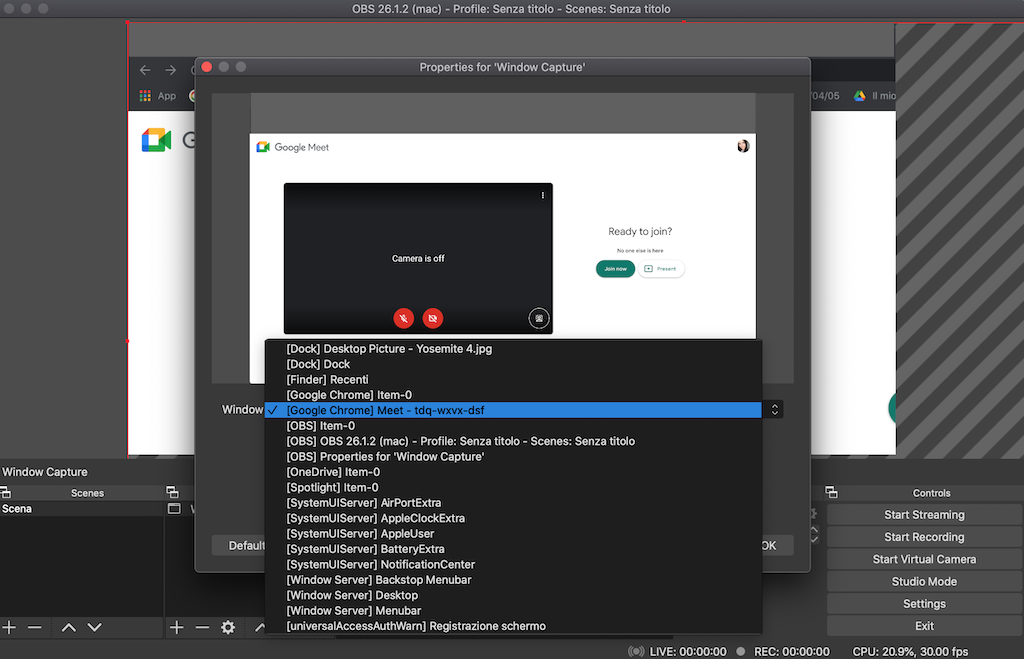This screenshot has height=659, width=1024.
Task: Choose the [Dock] Dock window entry
Action: tap(513, 364)
